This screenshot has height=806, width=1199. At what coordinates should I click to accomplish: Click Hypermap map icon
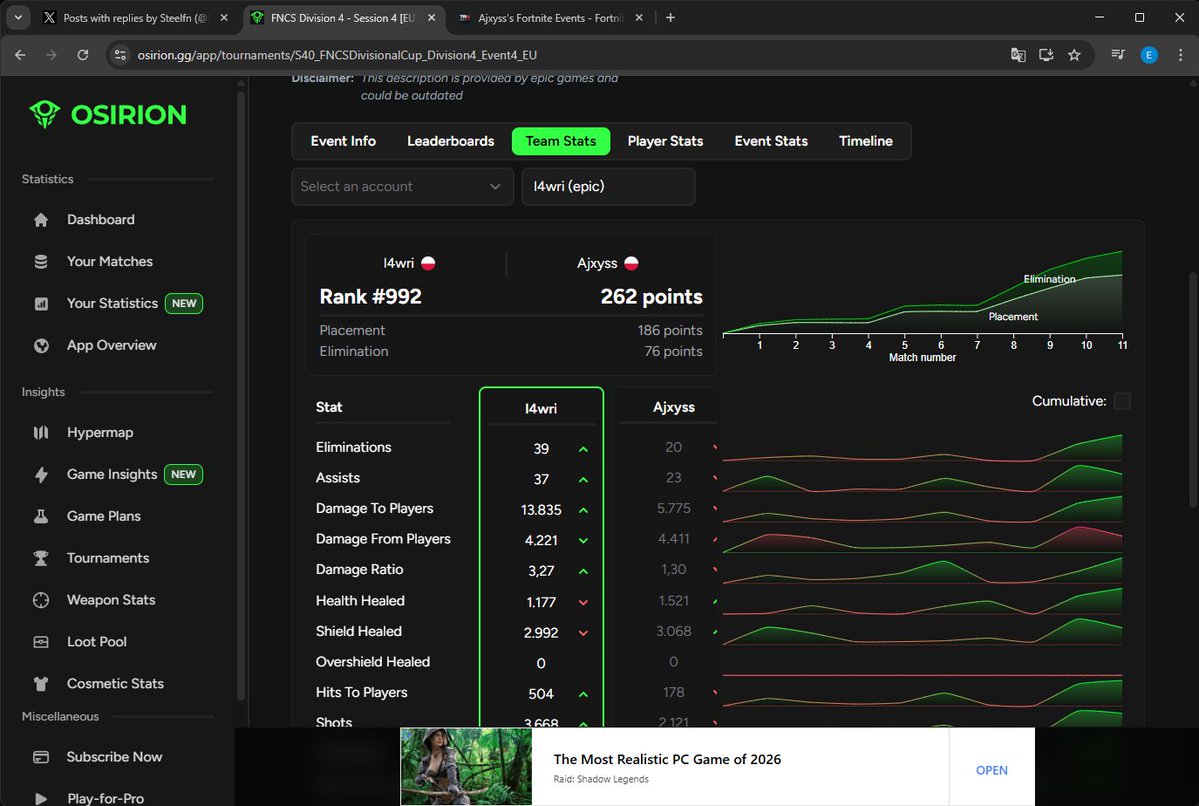[x=41, y=433]
